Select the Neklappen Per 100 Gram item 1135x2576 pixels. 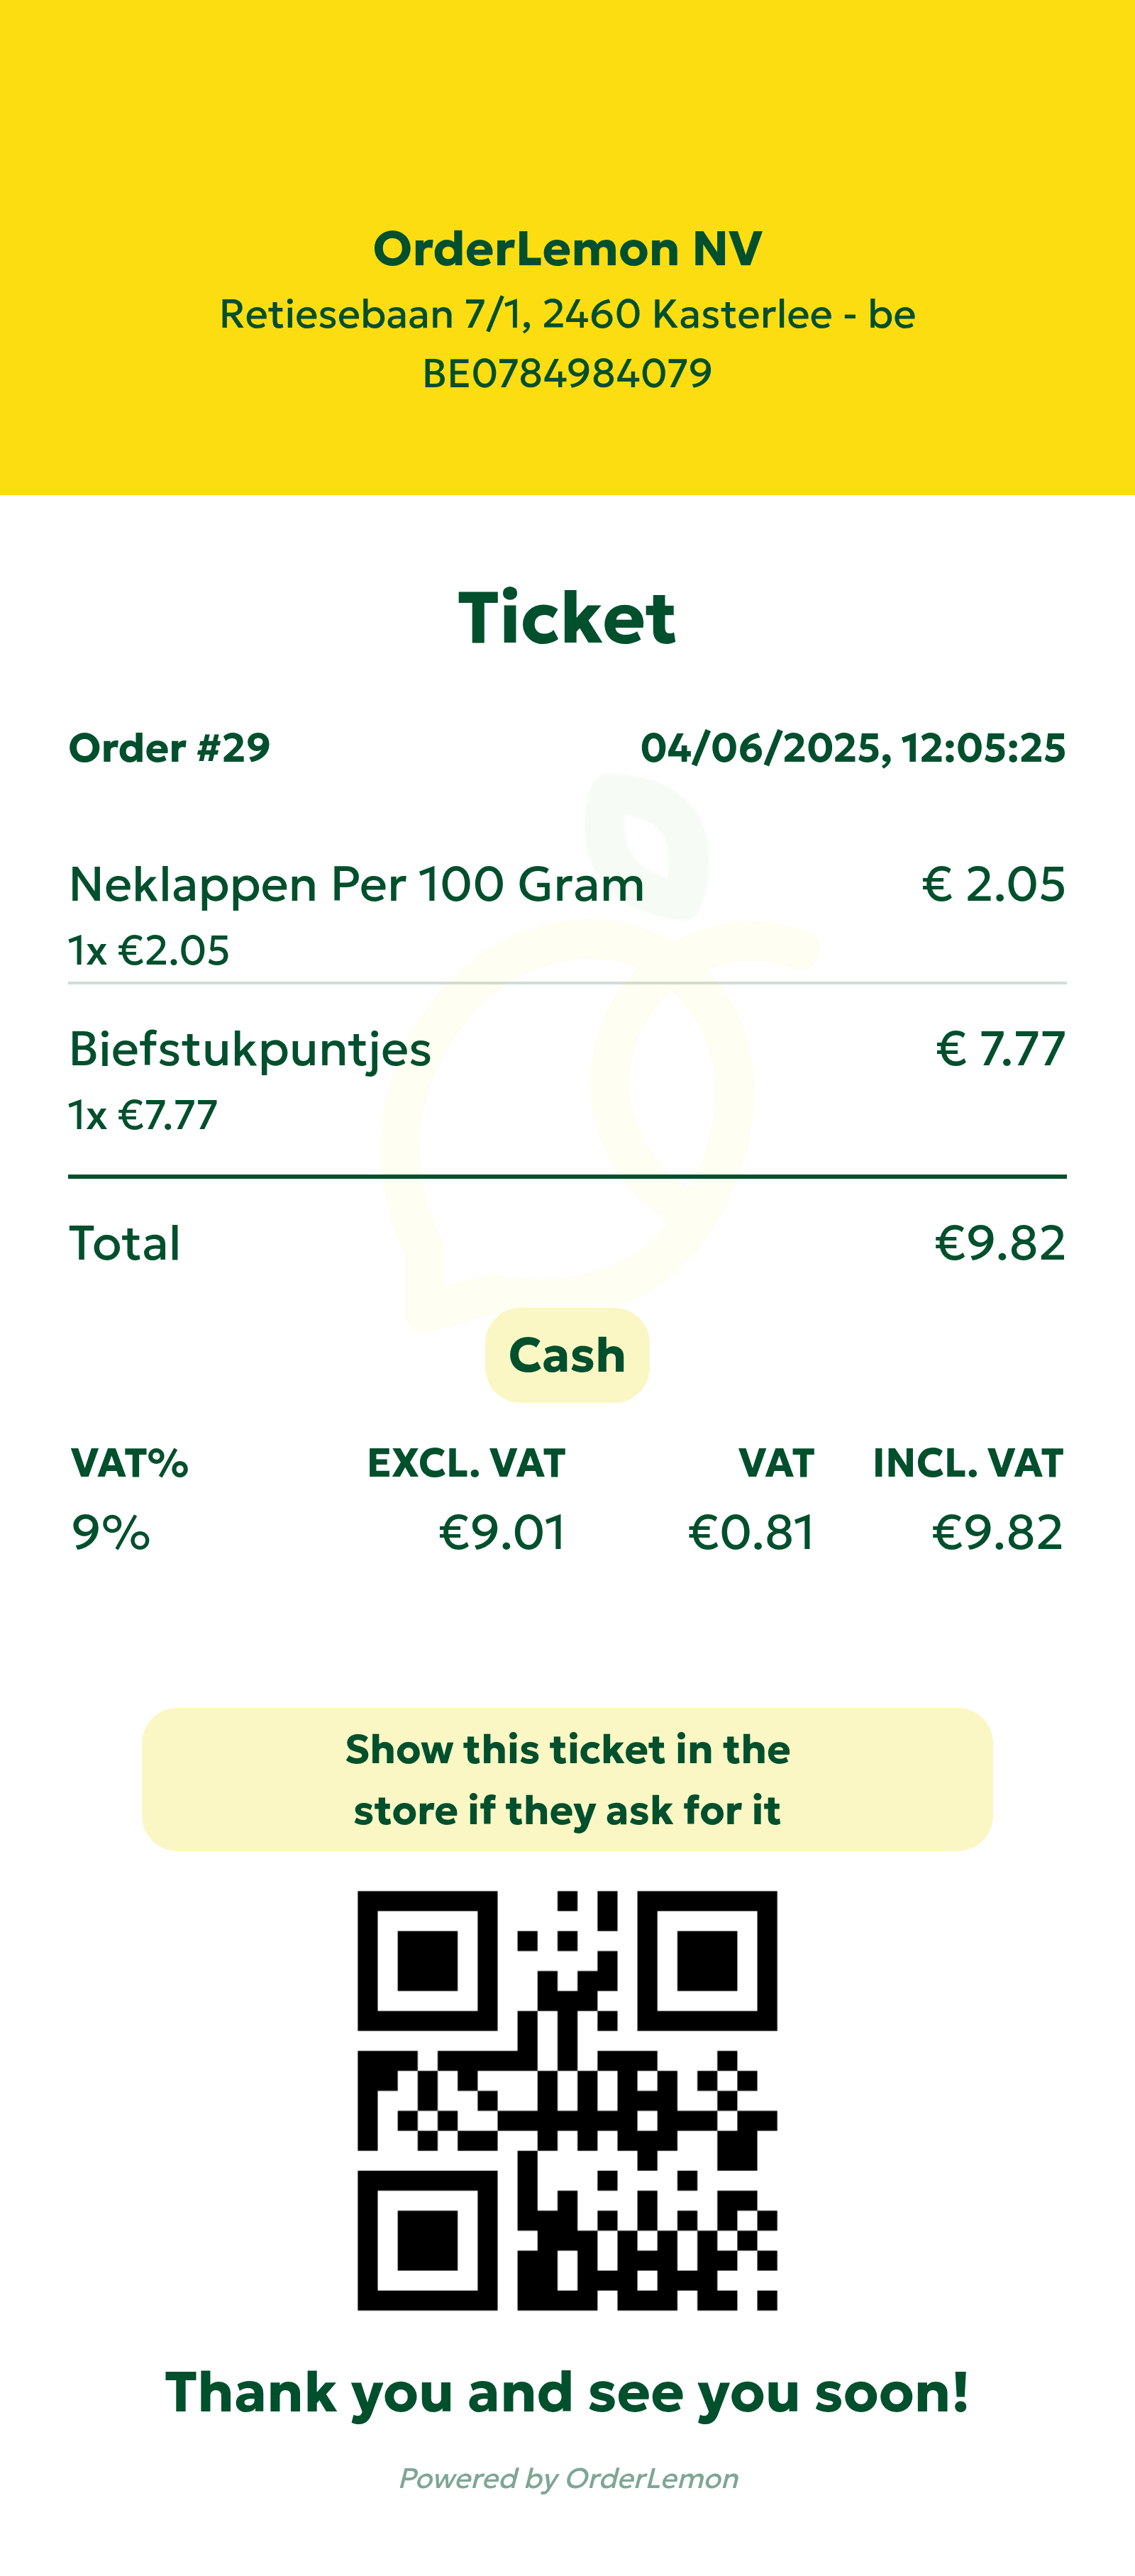356,884
